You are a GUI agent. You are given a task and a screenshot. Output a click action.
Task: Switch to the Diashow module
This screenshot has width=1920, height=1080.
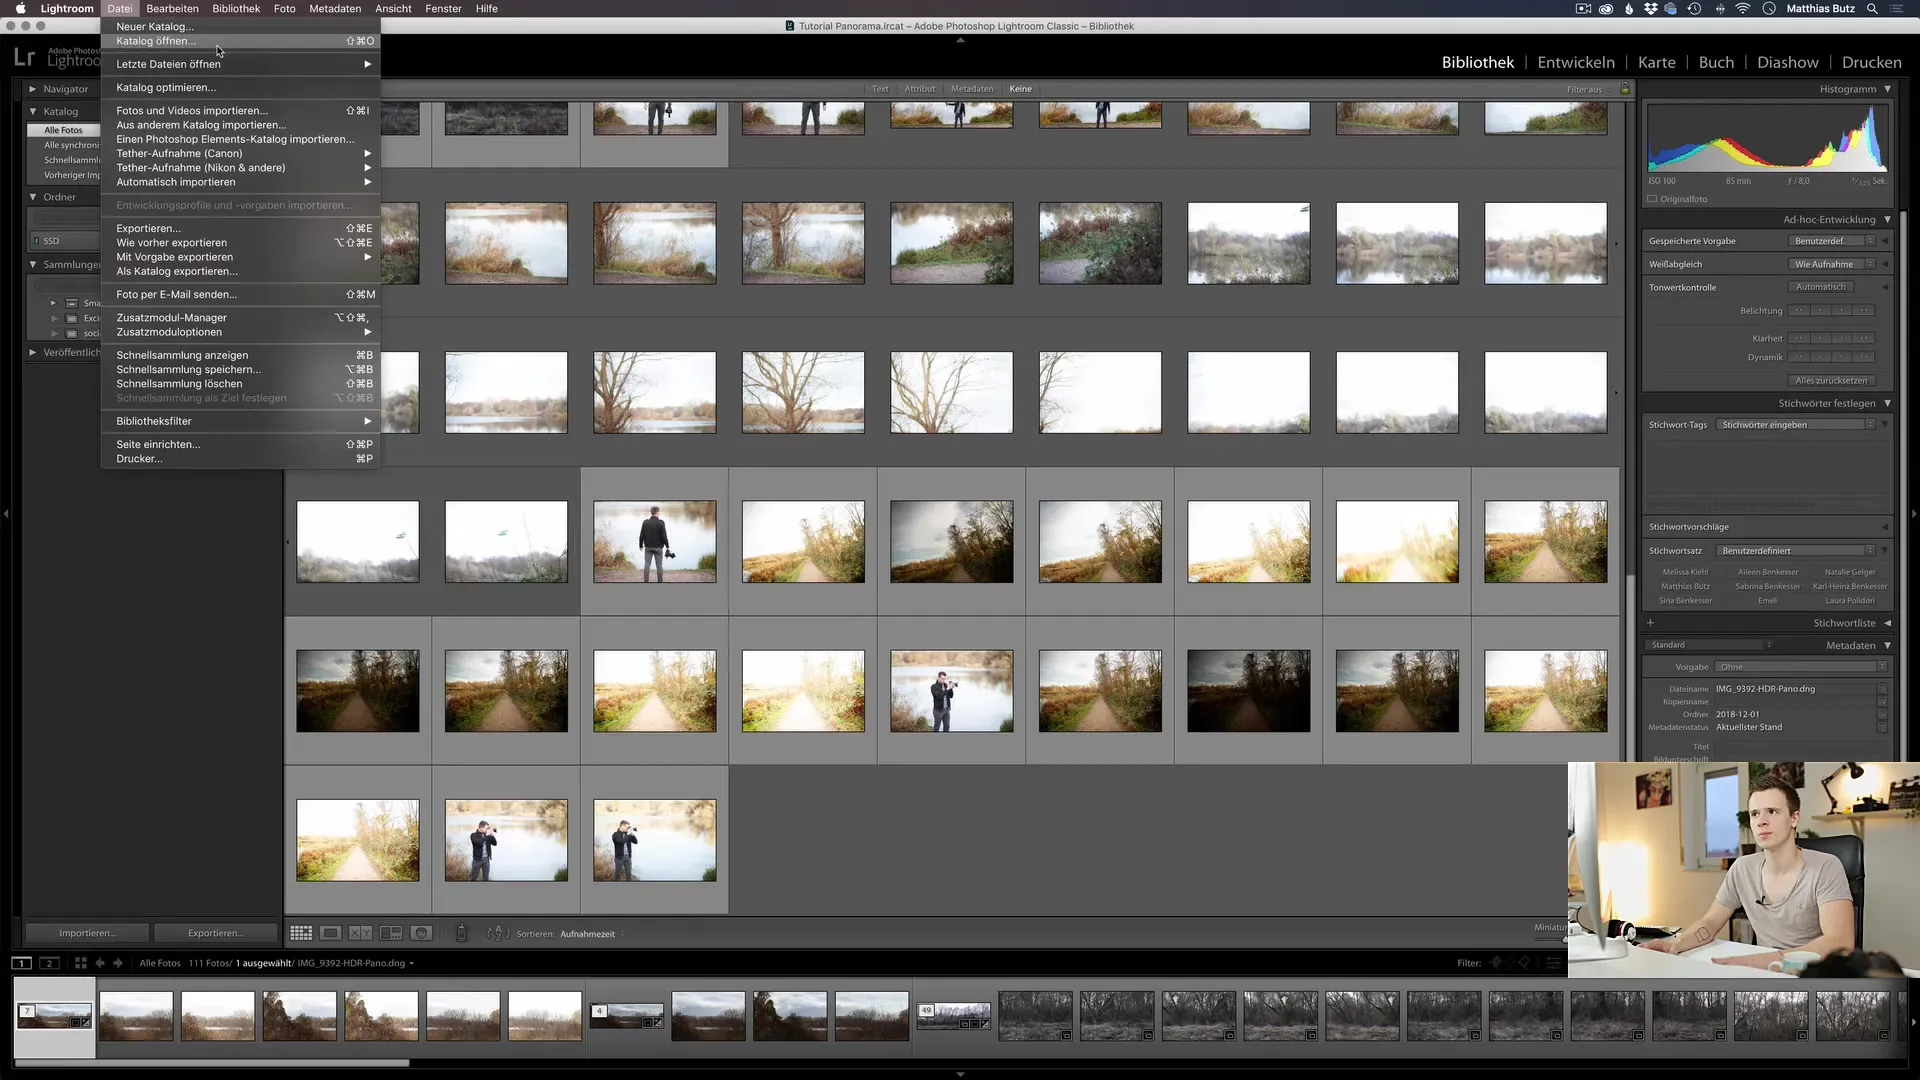pos(1787,62)
